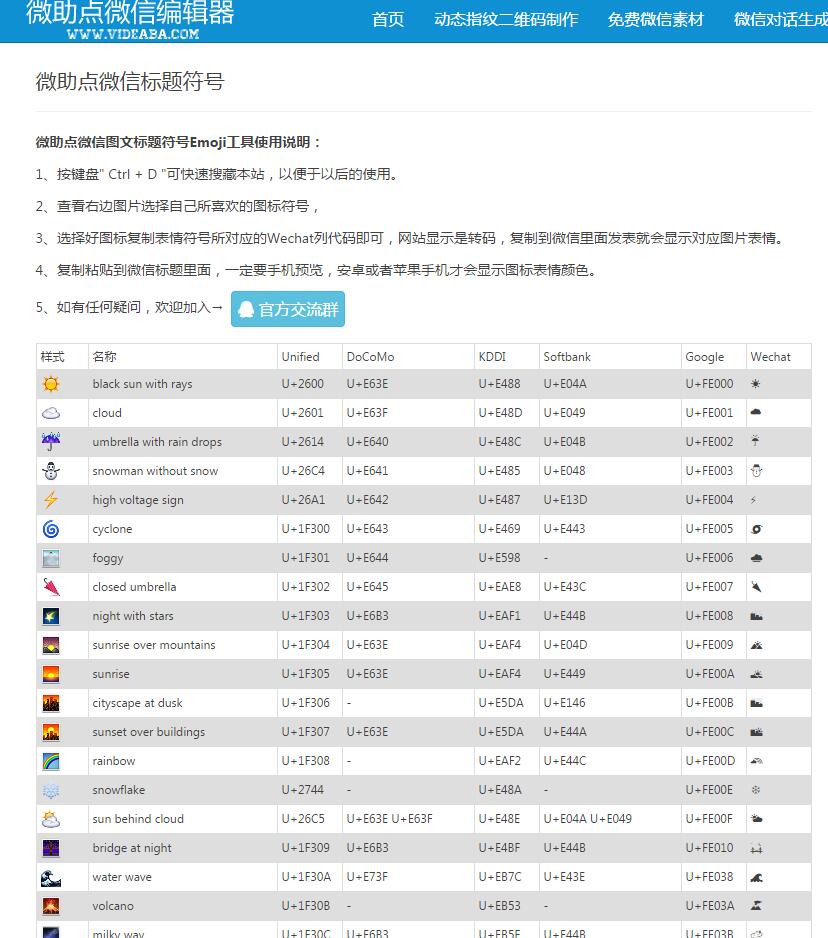Click the cloud emoji icon
828x938 pixels.
pyautogui.click(x=51, y=413)
